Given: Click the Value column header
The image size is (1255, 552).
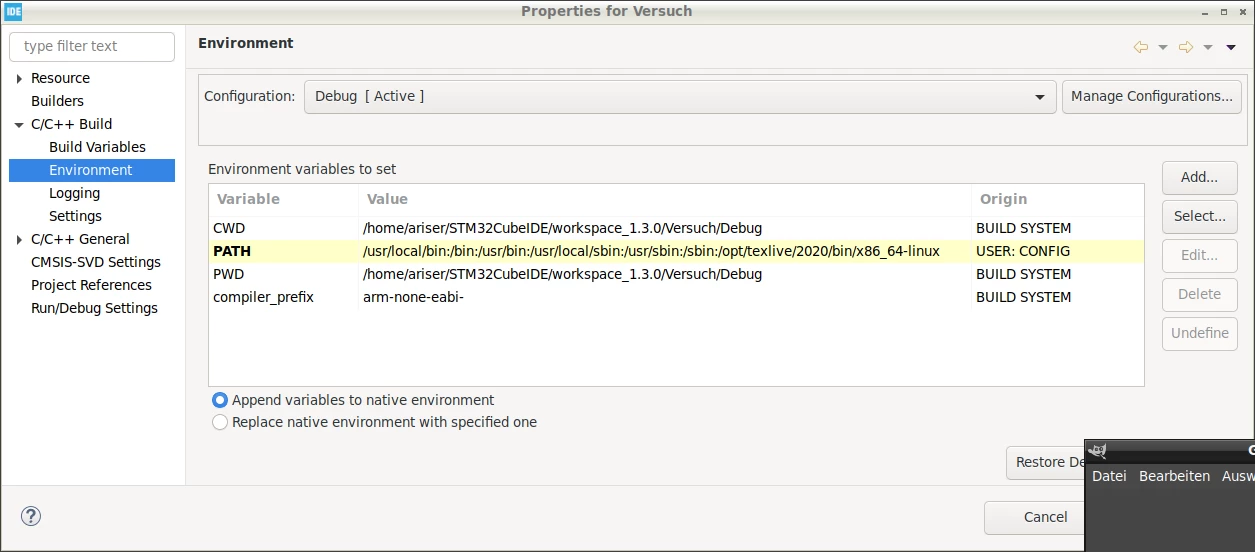Looking at the screenshot, I should click(665, 199).
